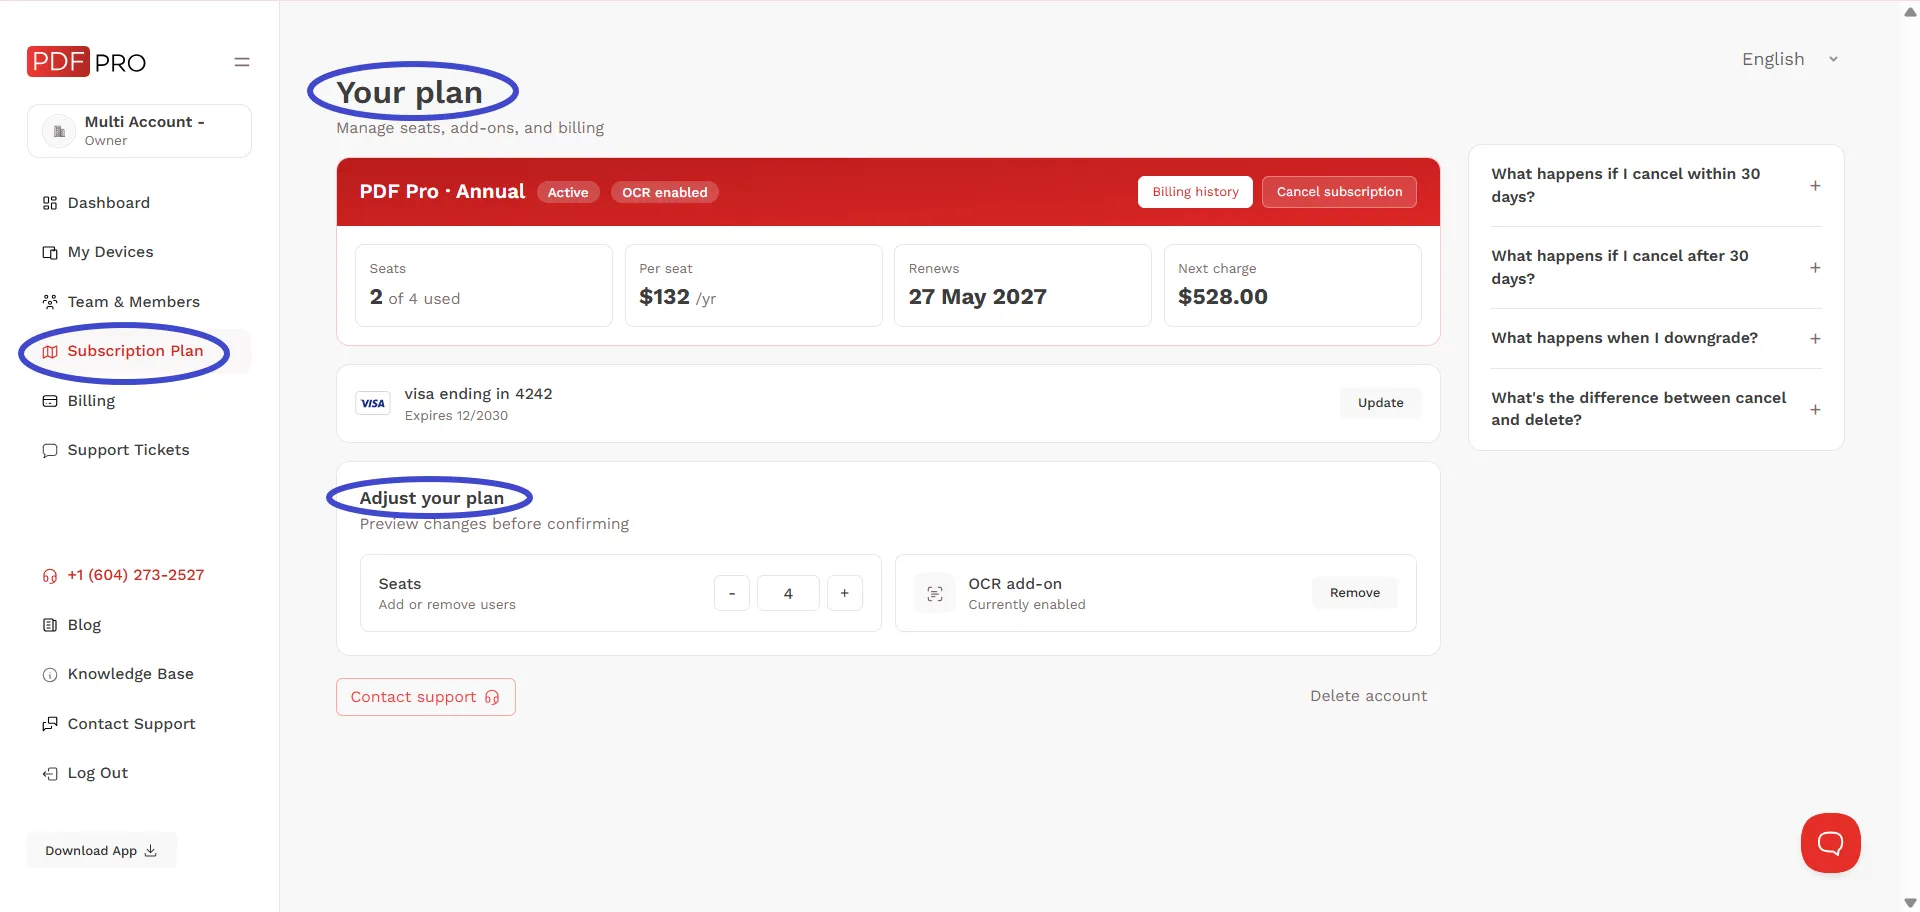Click the outlined Contact support button
Viewport: 1920px width, 912px height.
click(x=426, y=697)
